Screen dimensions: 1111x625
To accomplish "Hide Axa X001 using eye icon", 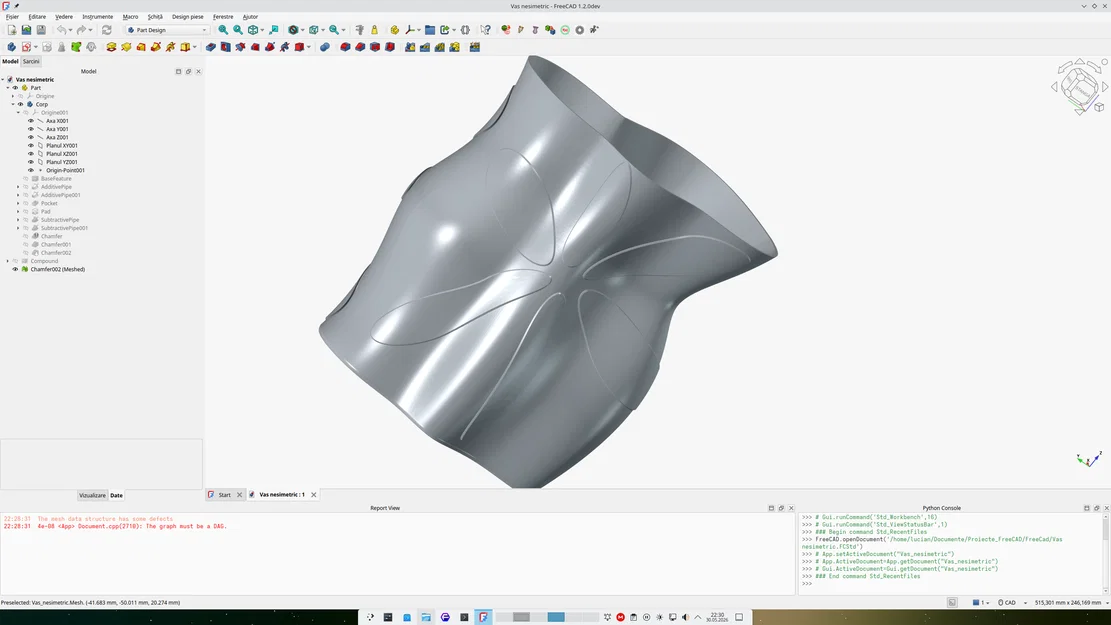I will coord(30,121).
